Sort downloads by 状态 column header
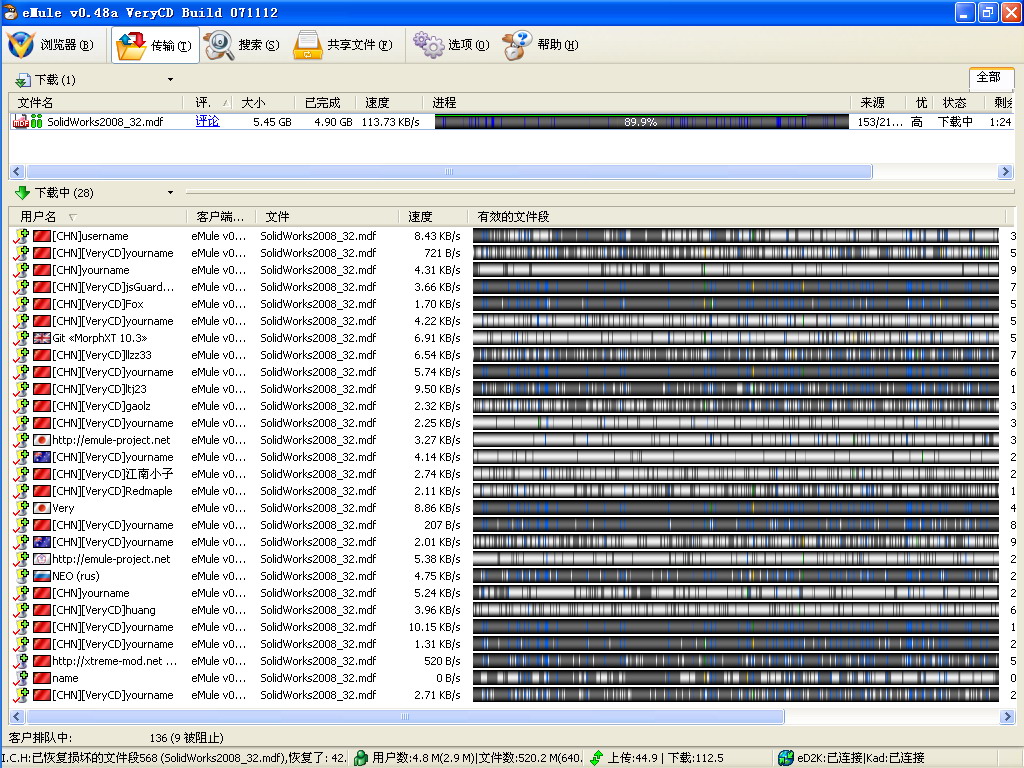1024x768 pixels. tap(959, 103)
